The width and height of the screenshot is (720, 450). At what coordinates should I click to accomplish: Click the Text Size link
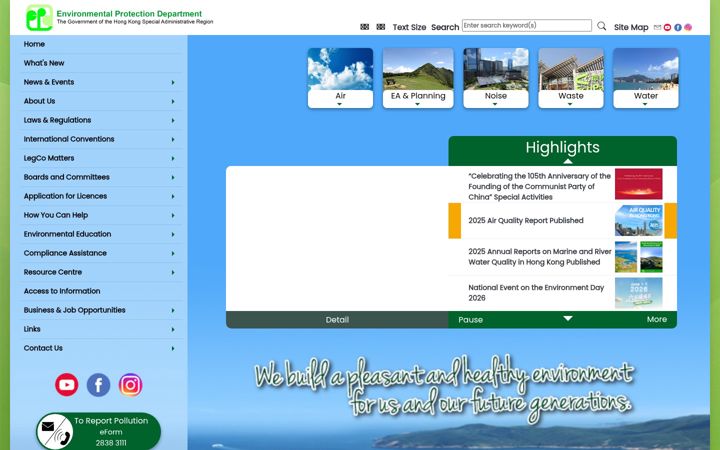pyautogui.click(x=409, y=27)
